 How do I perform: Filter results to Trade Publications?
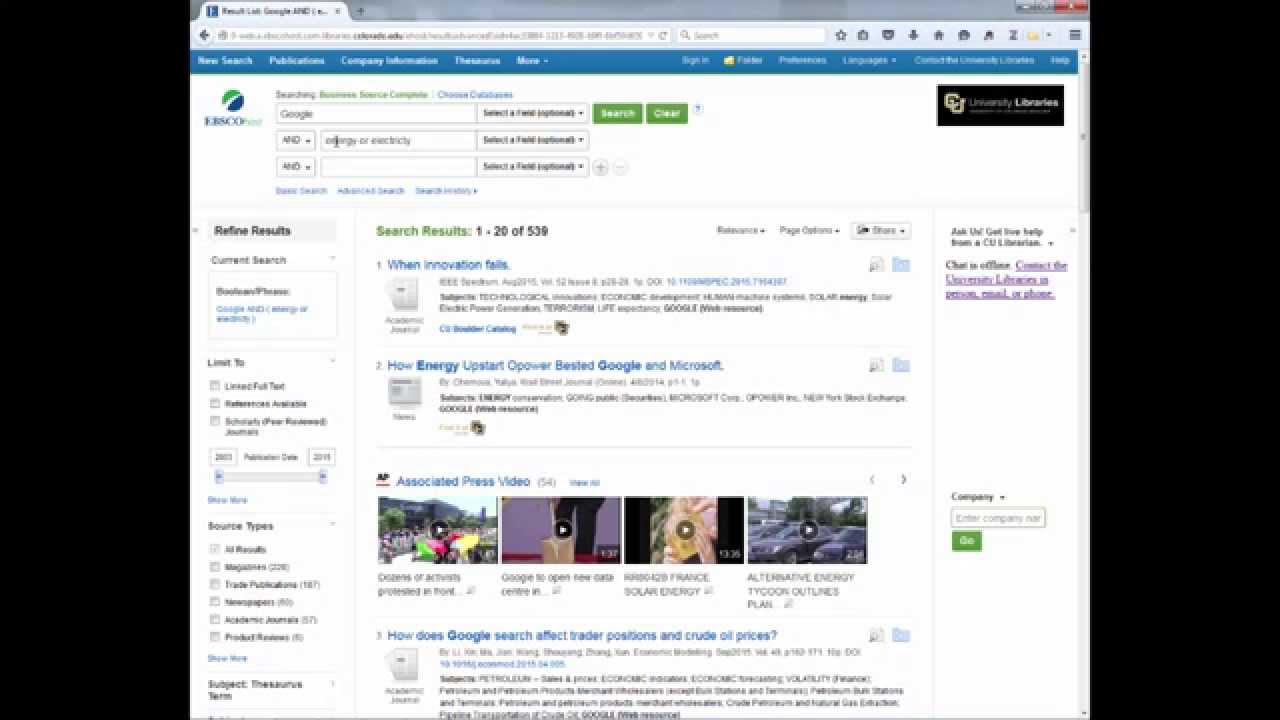[x=215, y=584]
